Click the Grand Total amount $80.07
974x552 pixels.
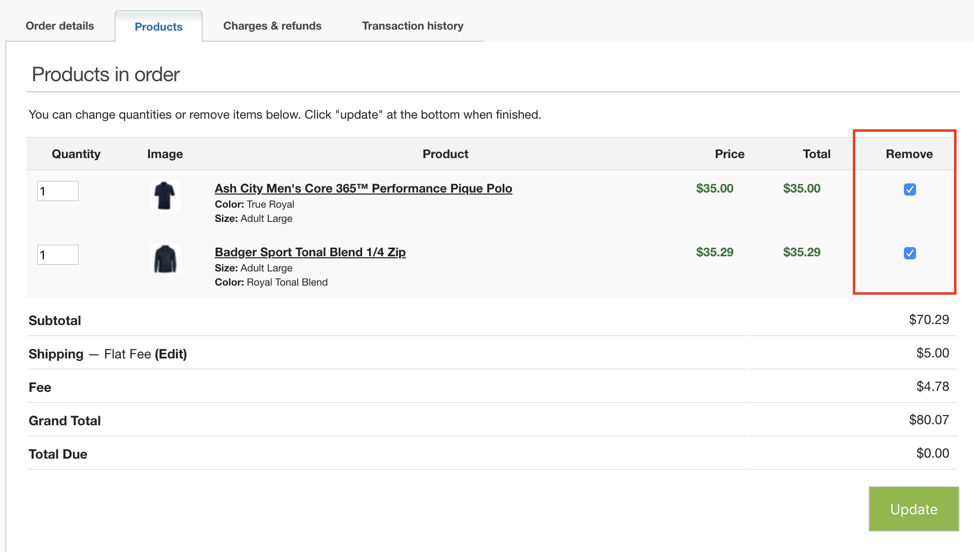coord(929,420)
